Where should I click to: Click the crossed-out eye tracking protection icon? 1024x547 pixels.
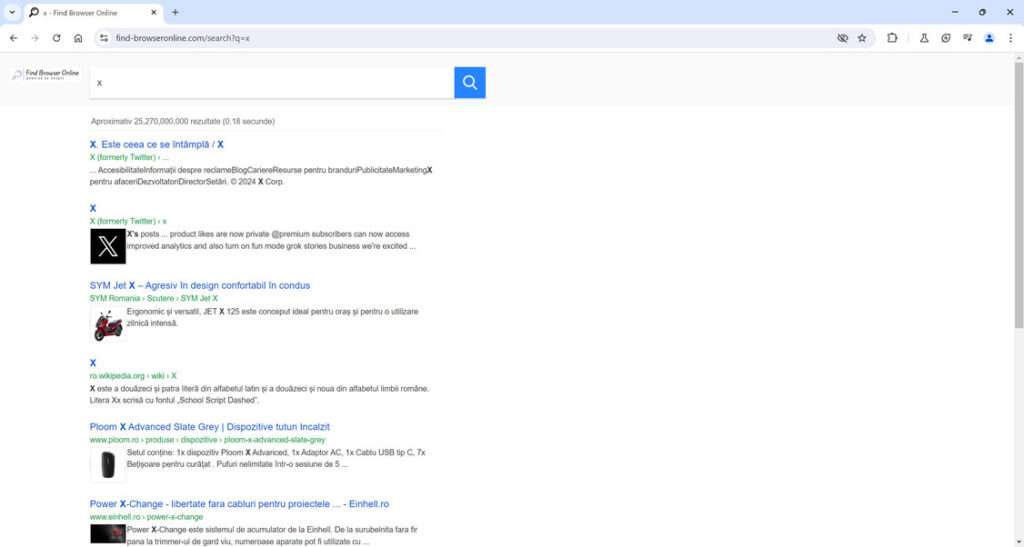[x=842, y=39]
